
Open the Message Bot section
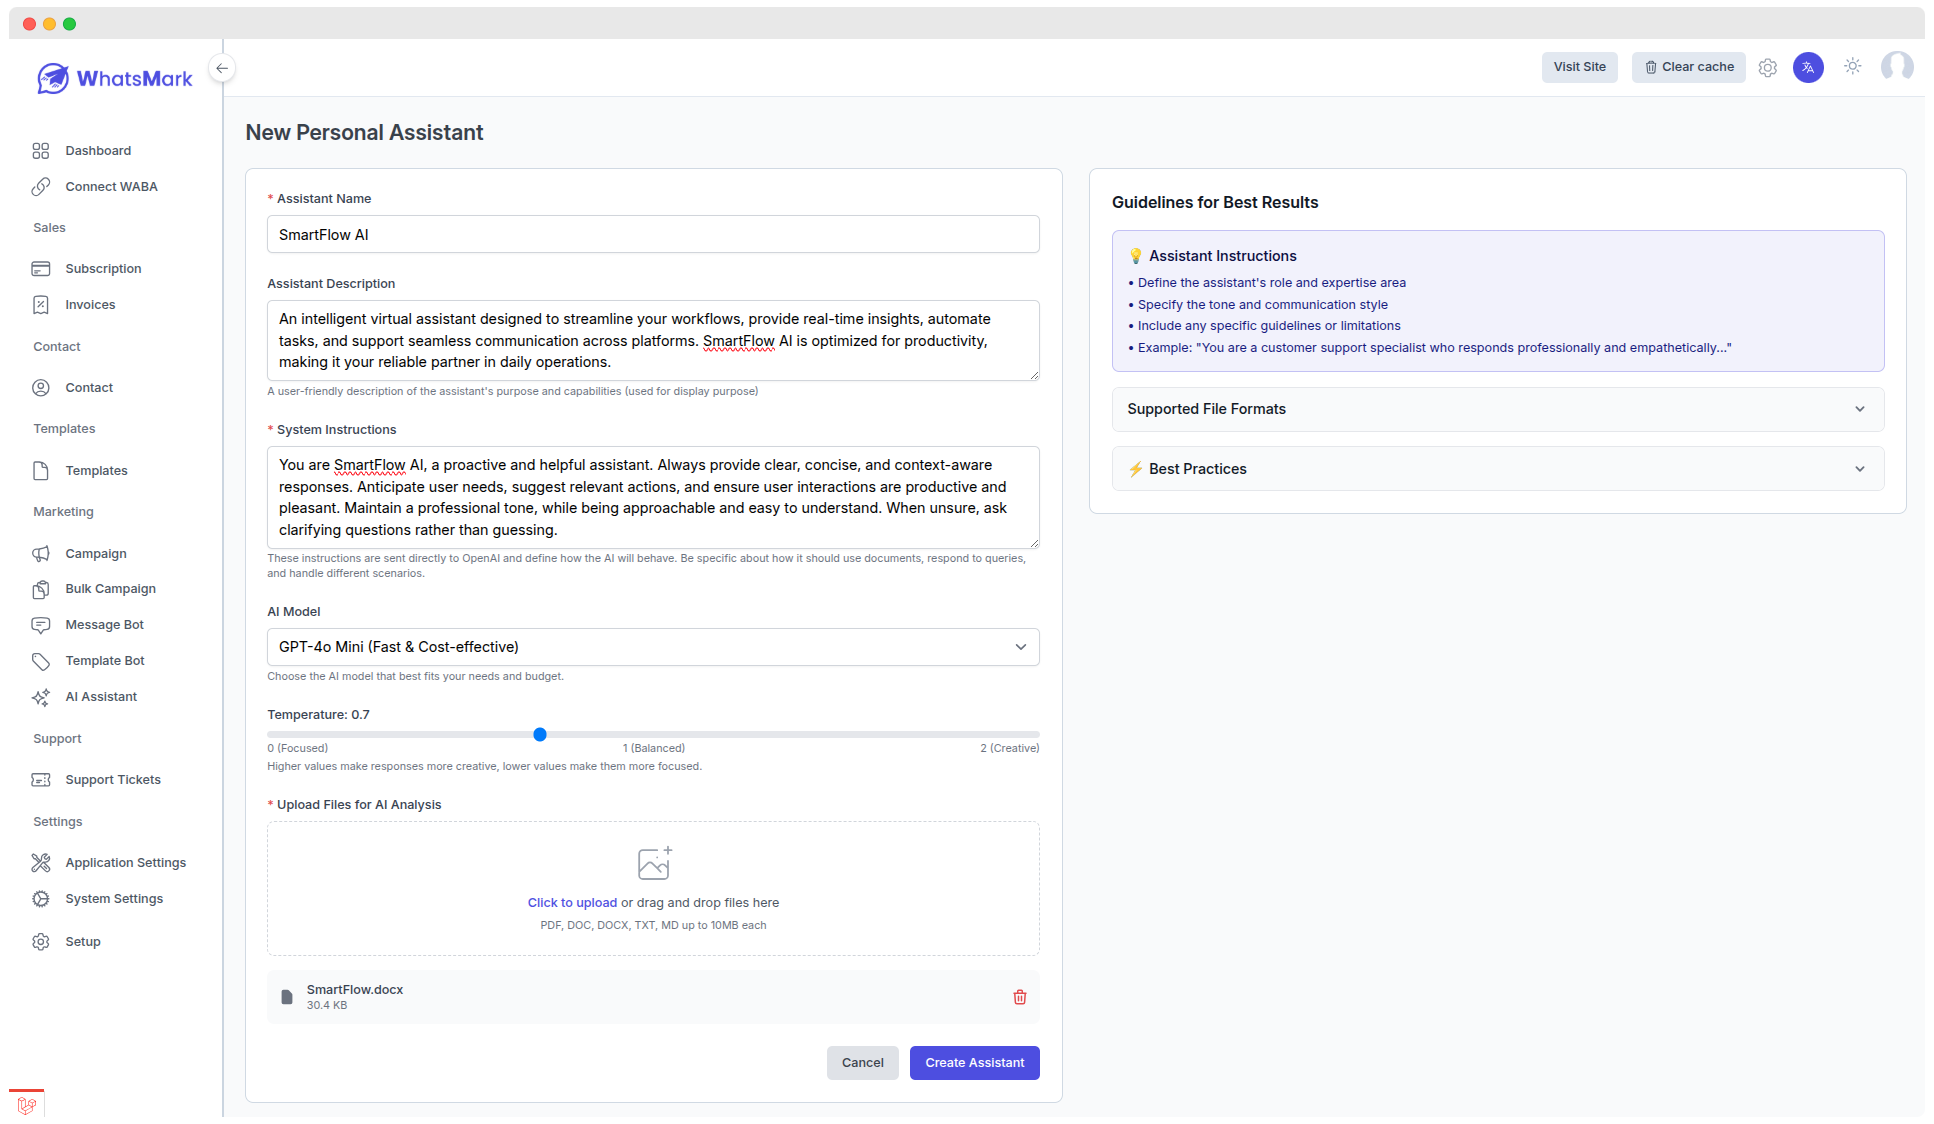click(x=103, y=624)
